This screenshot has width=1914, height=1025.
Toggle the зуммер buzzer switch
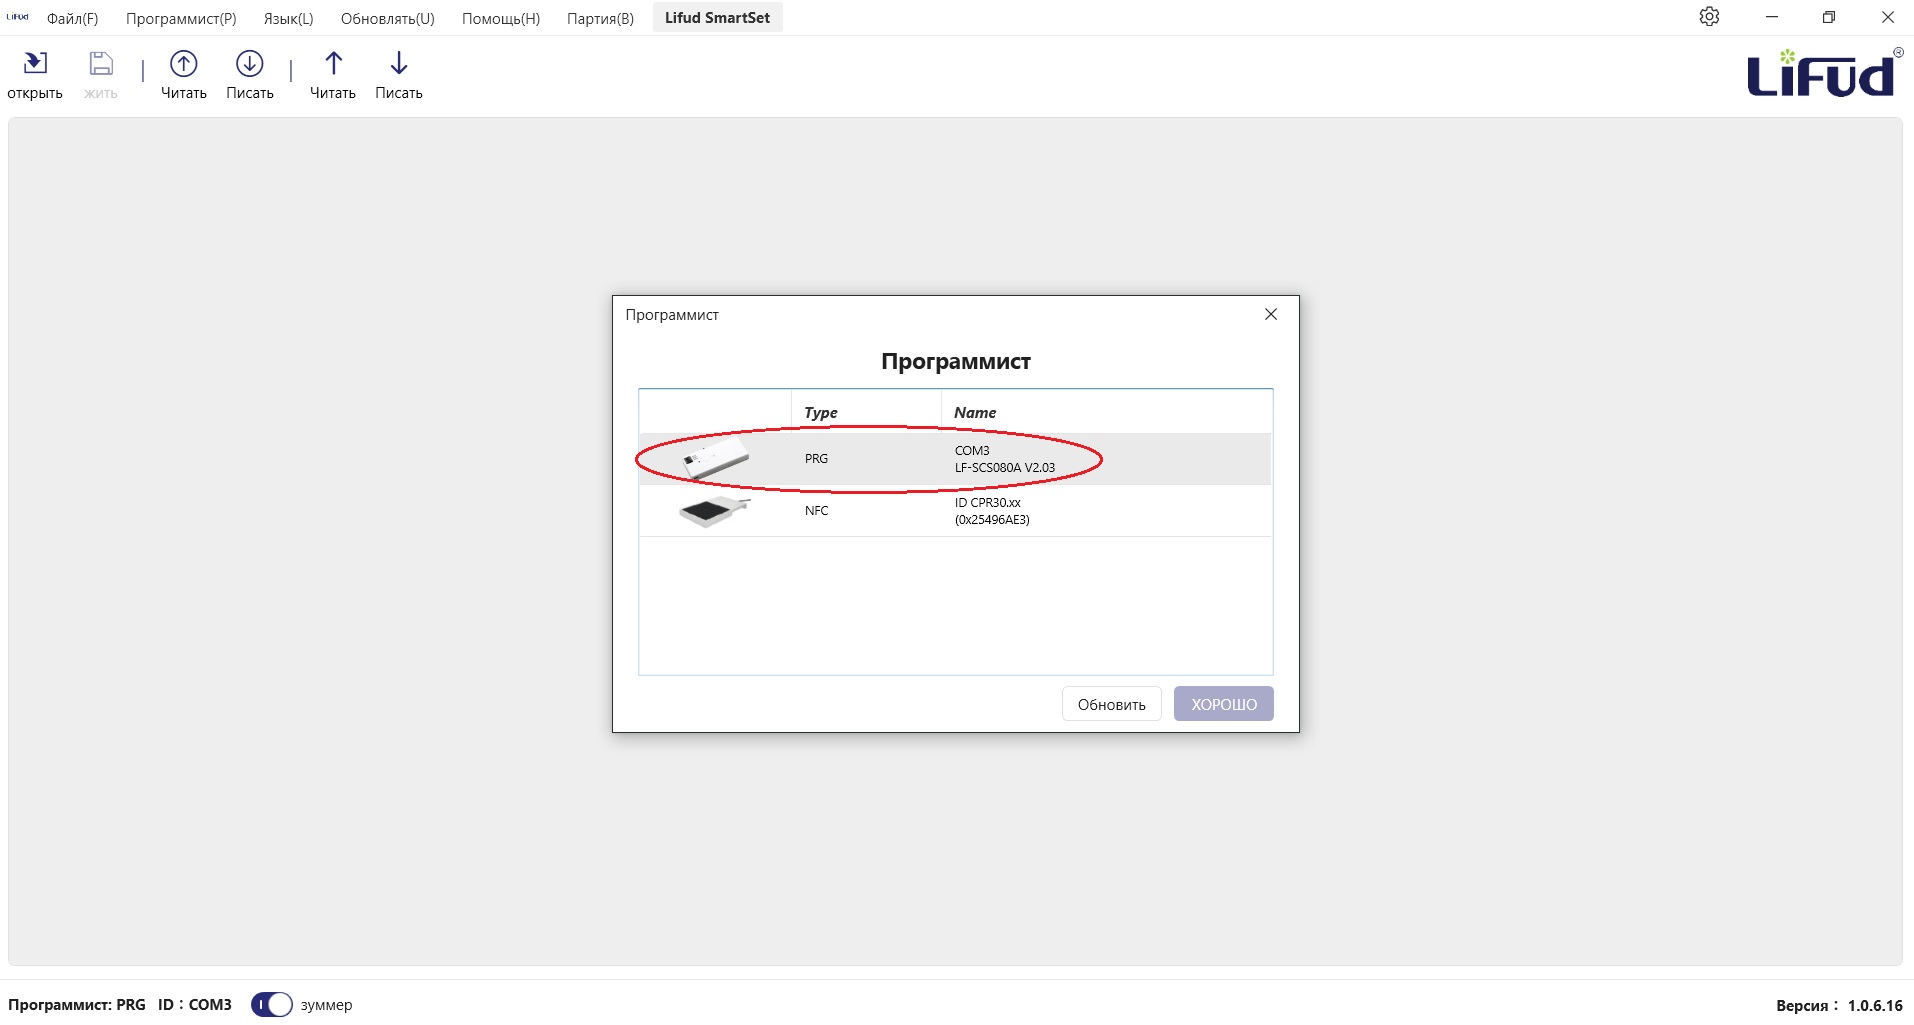coord(271,1004)
